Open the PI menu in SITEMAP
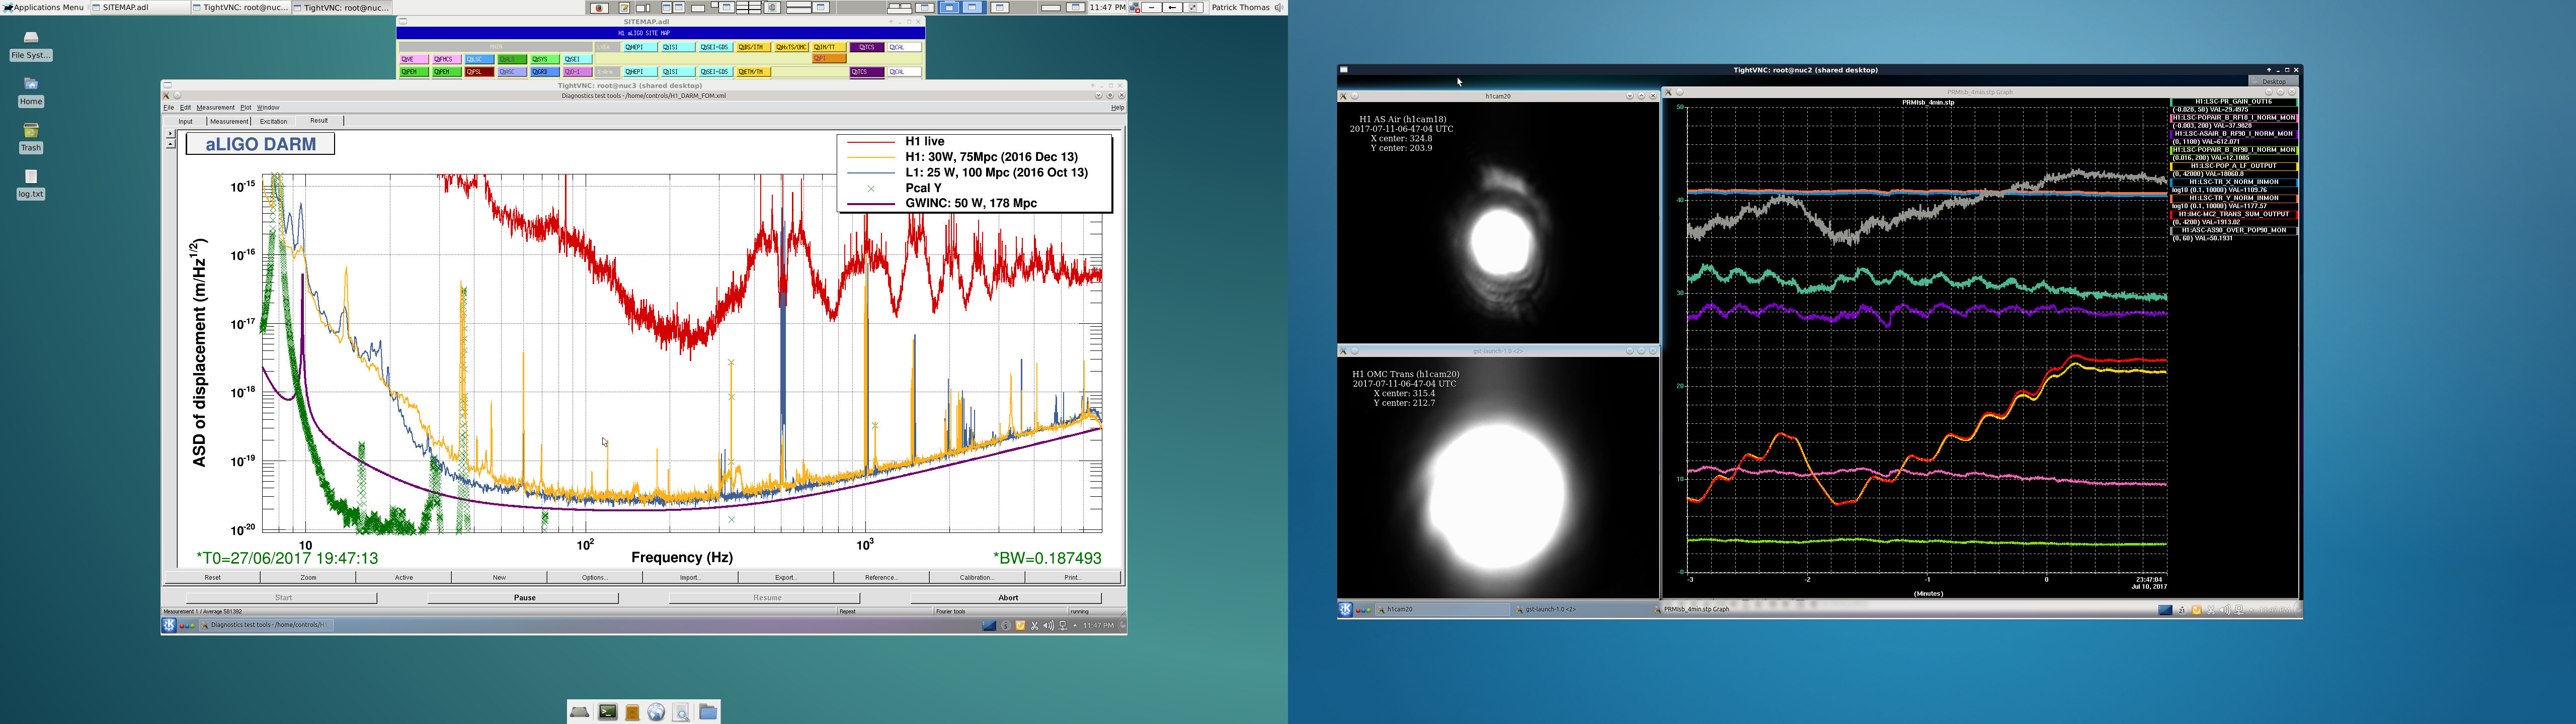This screenshot has width=2576, height=724. pos(829,59)
